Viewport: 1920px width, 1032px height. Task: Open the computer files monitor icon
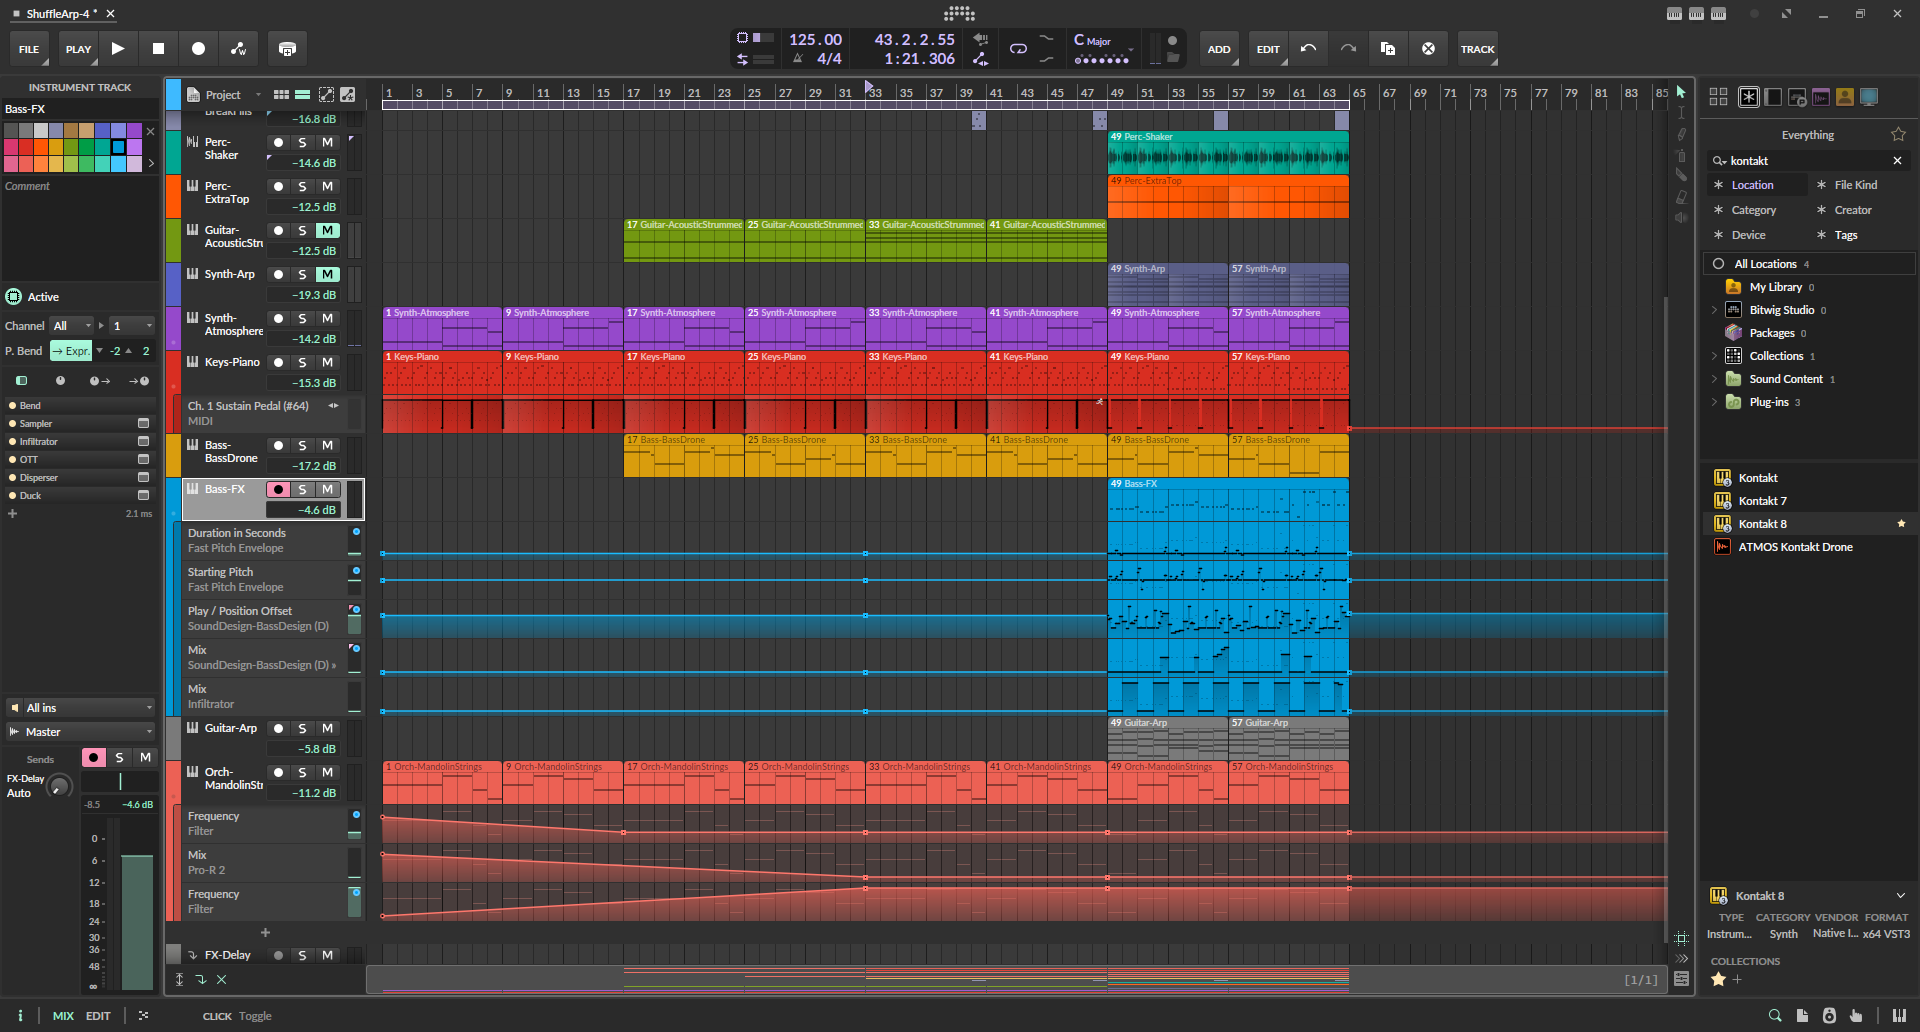click(1868, 97)
